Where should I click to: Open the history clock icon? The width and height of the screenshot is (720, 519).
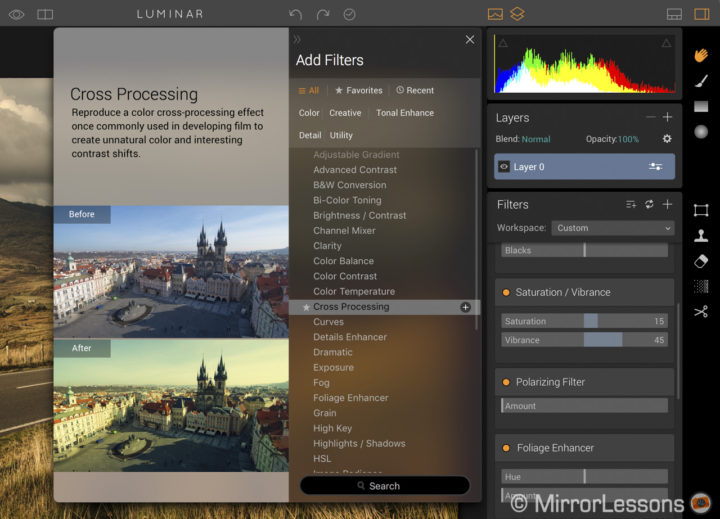point(349,15)
